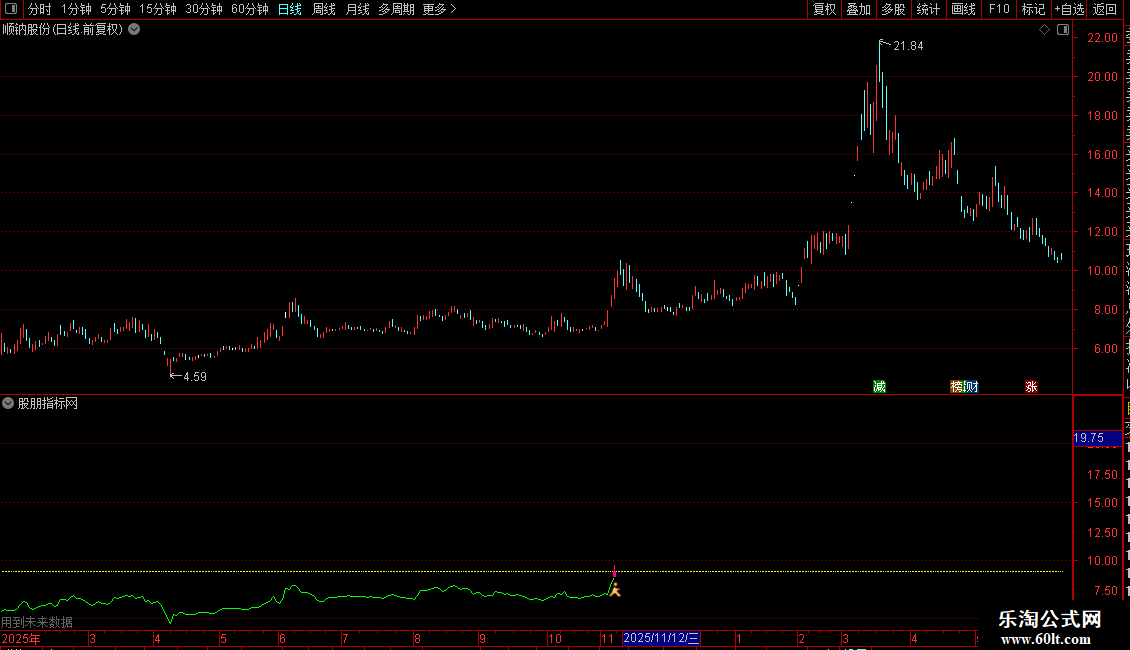Click the 2025/11/12/三 date marker
Image resolution: width=1130 pixels, height=650 pixels.
[x=661, y=638]
